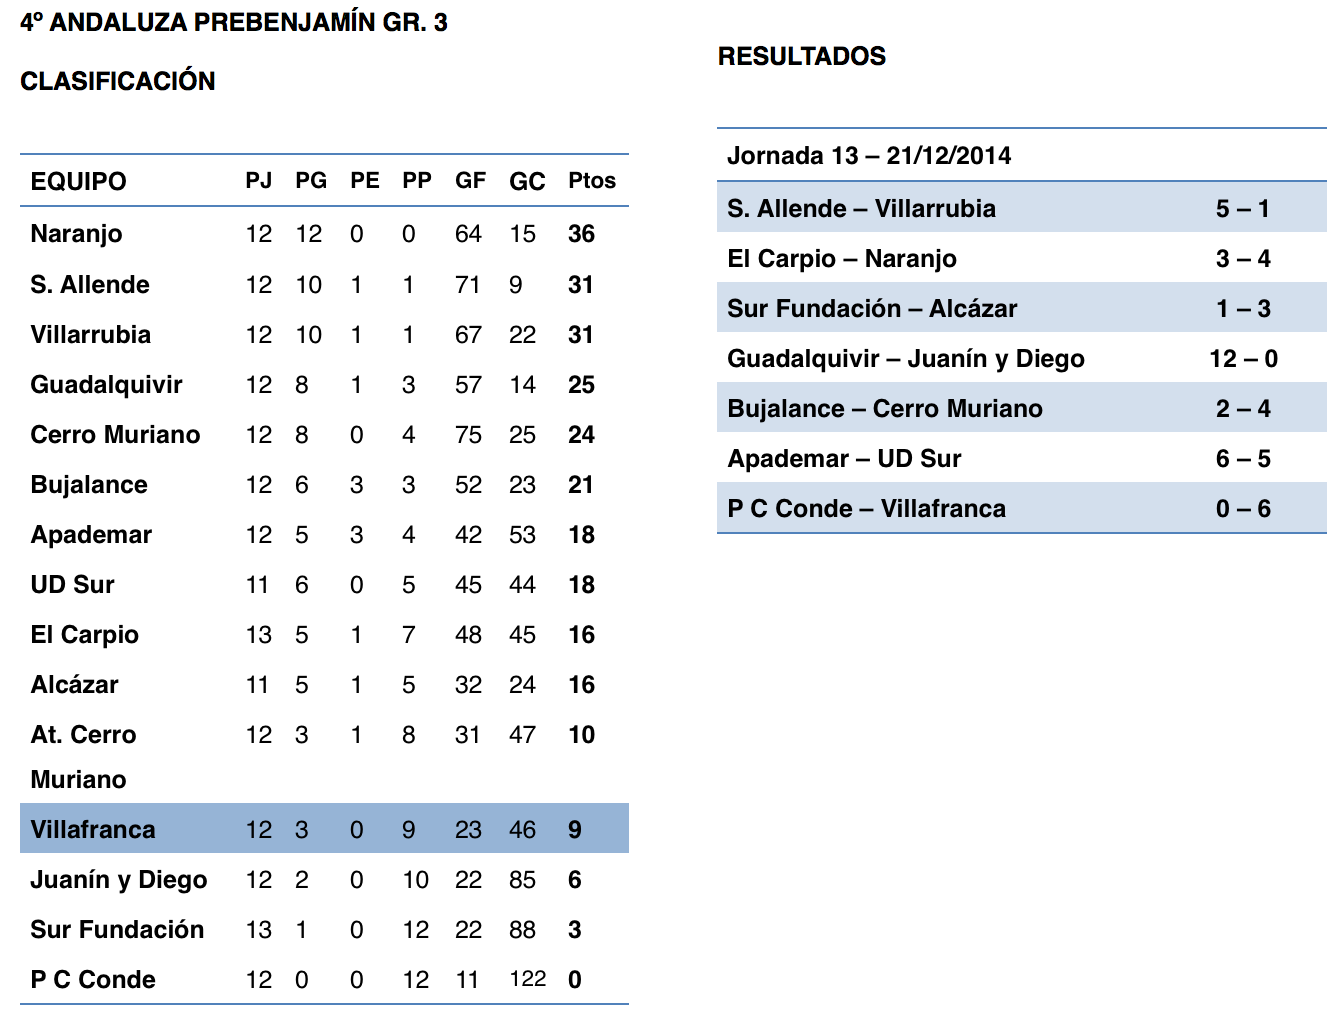Select the highlighted Villafranca team row
Screen dimensions: 1340x1022
click(x=324, y=829)
